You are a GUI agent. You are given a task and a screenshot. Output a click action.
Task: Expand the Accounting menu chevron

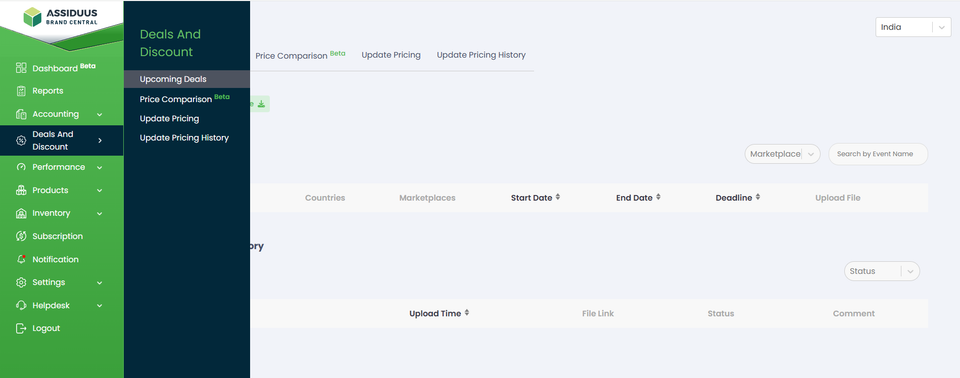click(99, 115)
